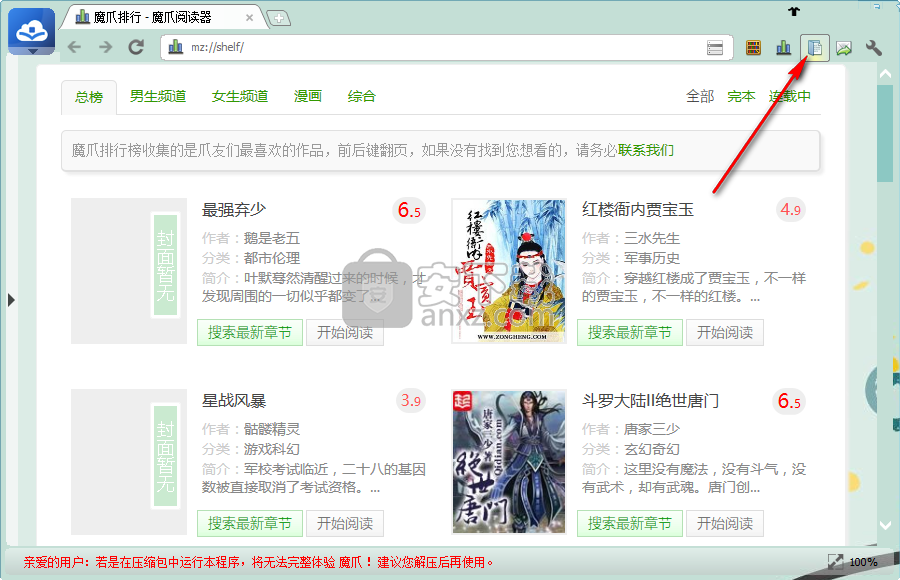Image resolution: width=900 pixels, height=580 pixels.
Task: Click 搜索最新章节 for 最强弃少
Action: 250,332
